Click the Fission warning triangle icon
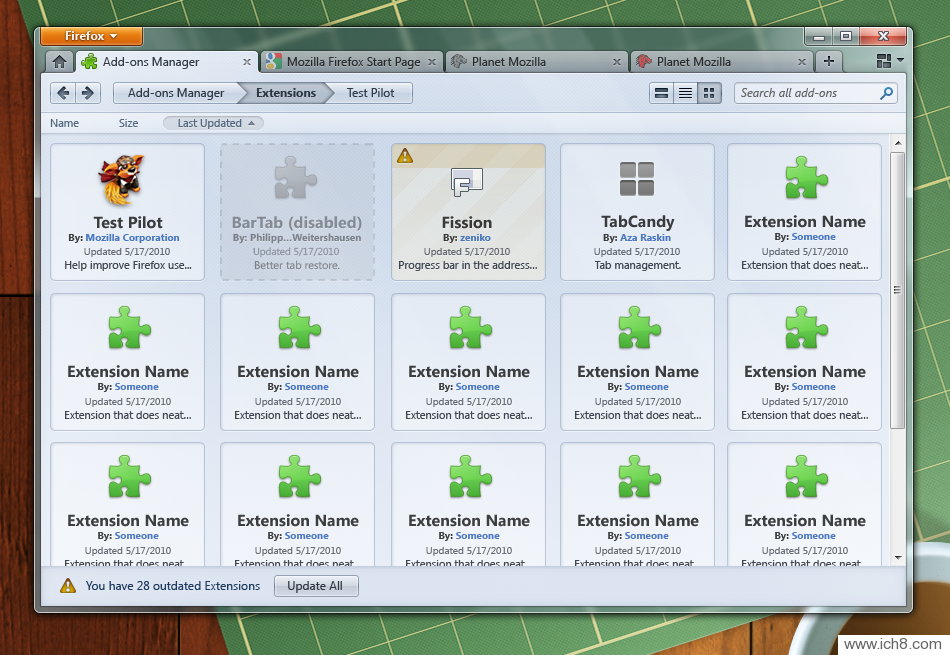This screenshot has height=655, width=950. pos(404,155)
